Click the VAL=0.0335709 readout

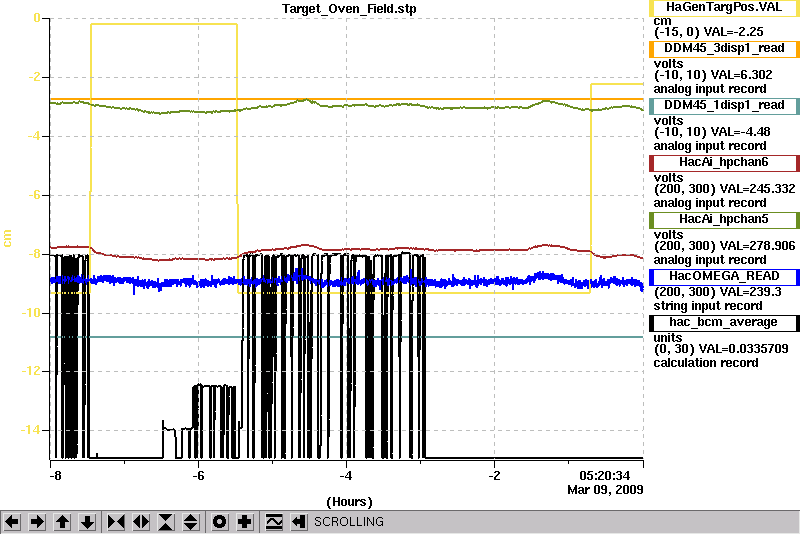coord(743,349)
